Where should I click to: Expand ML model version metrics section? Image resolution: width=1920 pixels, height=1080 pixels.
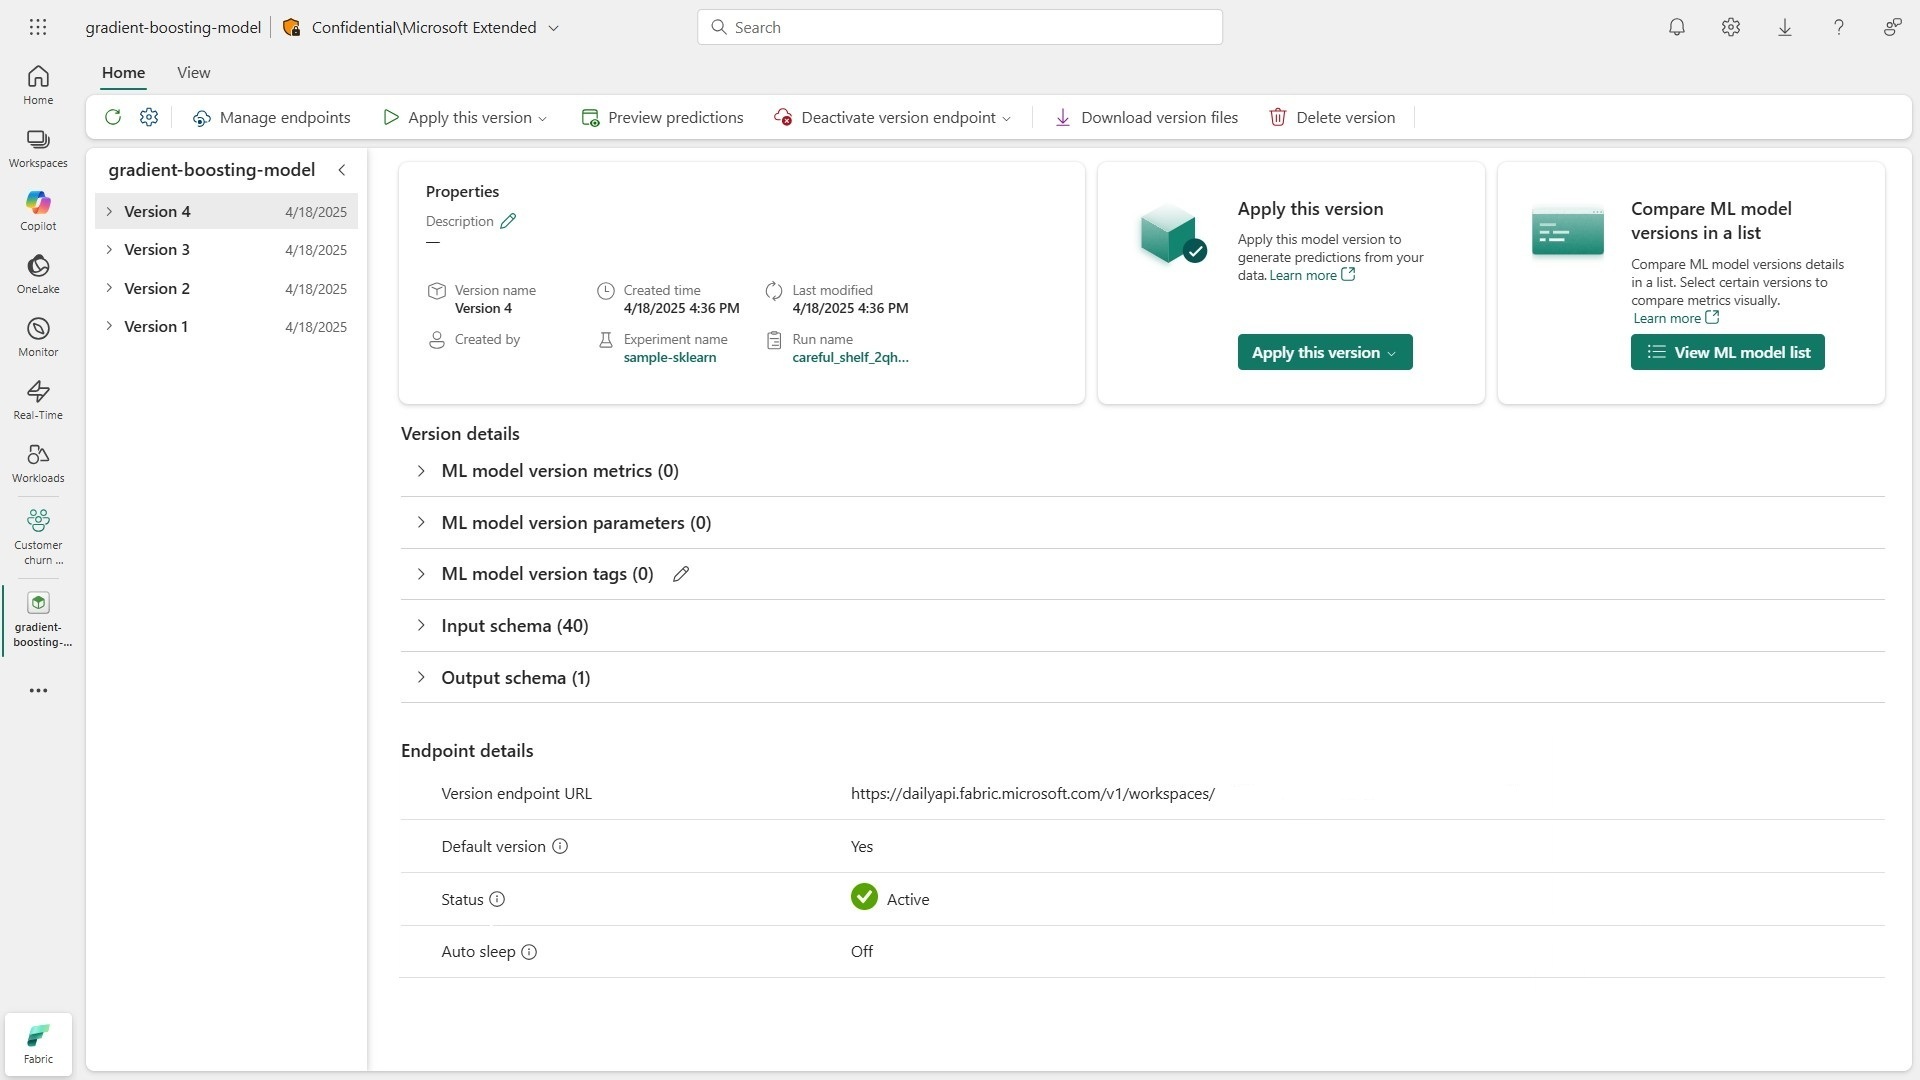click(x=421, y=471)
